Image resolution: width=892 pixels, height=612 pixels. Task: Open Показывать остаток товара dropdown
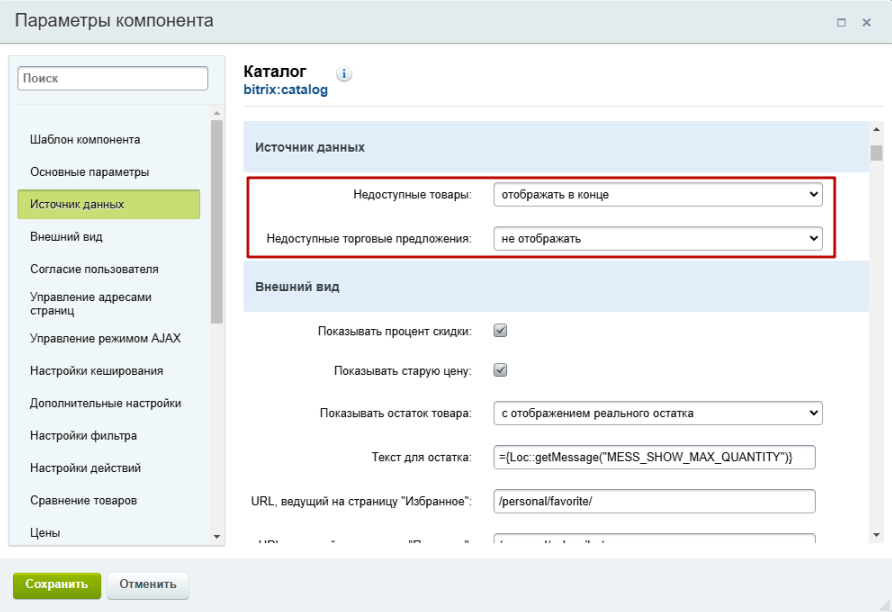point(657,413)
